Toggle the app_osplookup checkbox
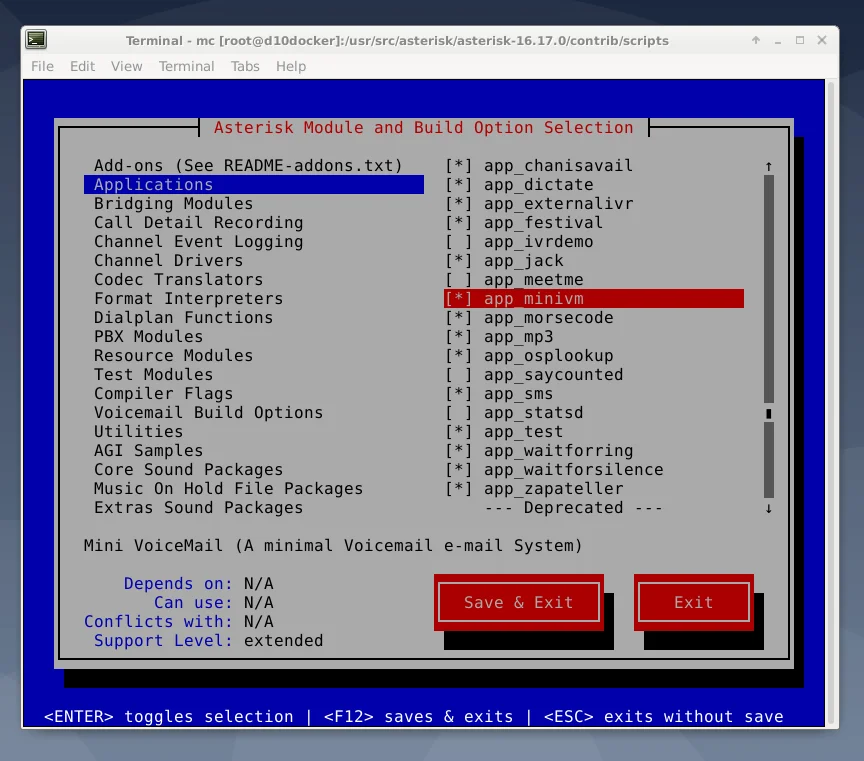 [458, 356]
